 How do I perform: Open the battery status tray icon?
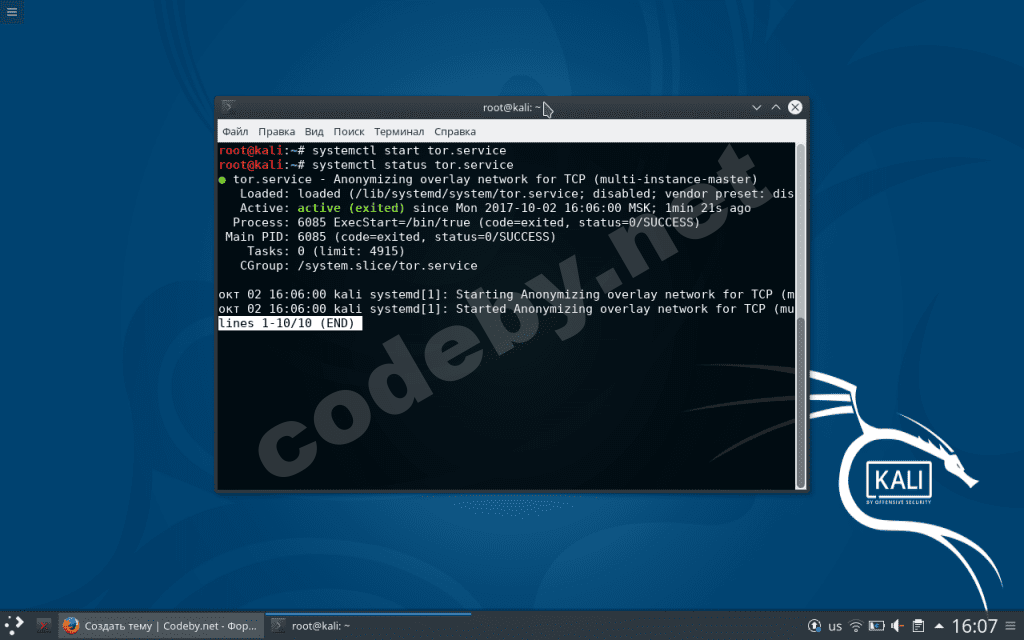point(876,626)
